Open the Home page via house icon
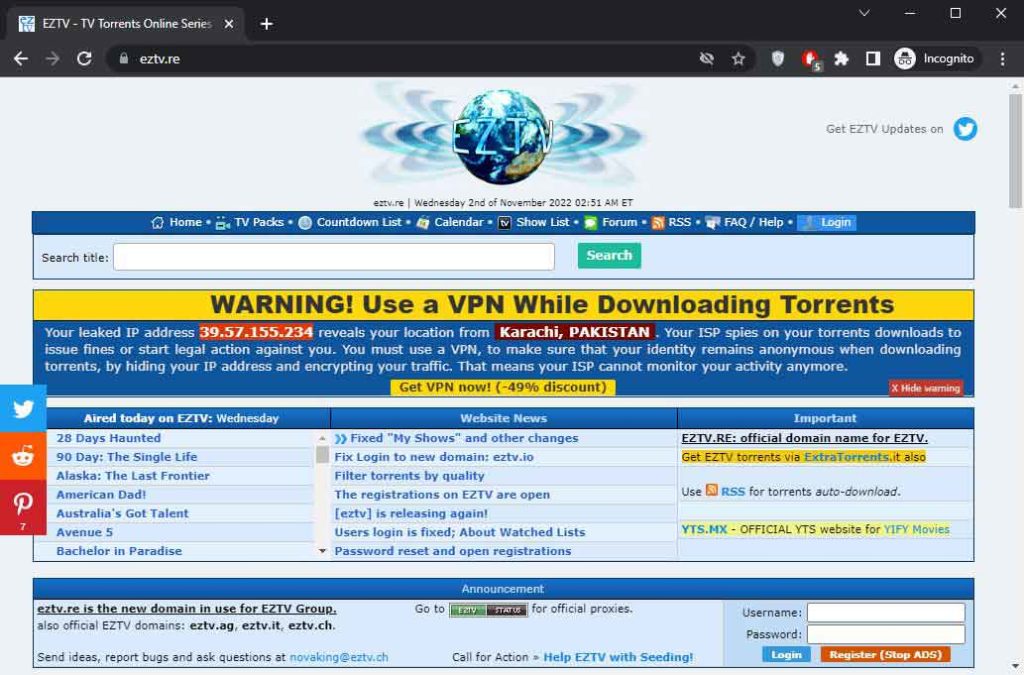Viewport: 1024px width, 675px height. pyautogui.click(x=156, y=222)
